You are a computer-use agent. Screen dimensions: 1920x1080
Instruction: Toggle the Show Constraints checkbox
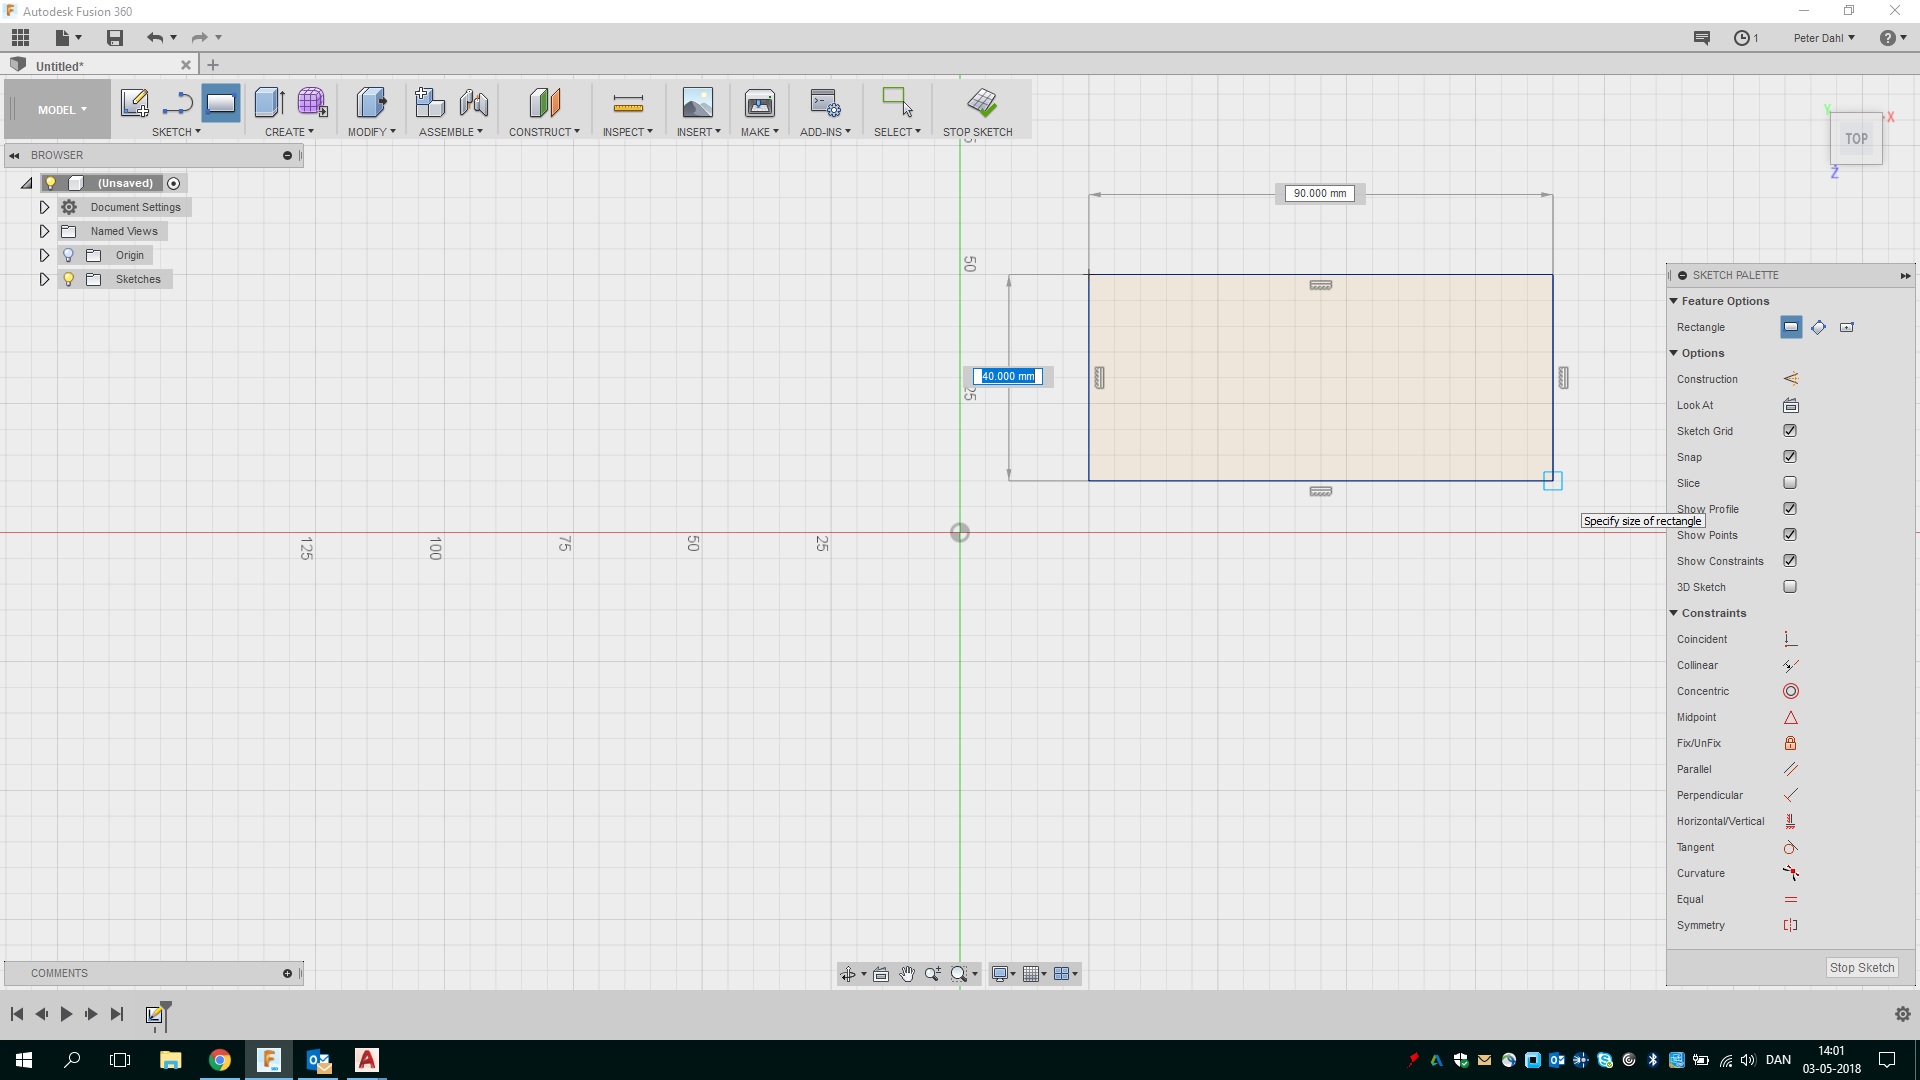coord(1790,561)
